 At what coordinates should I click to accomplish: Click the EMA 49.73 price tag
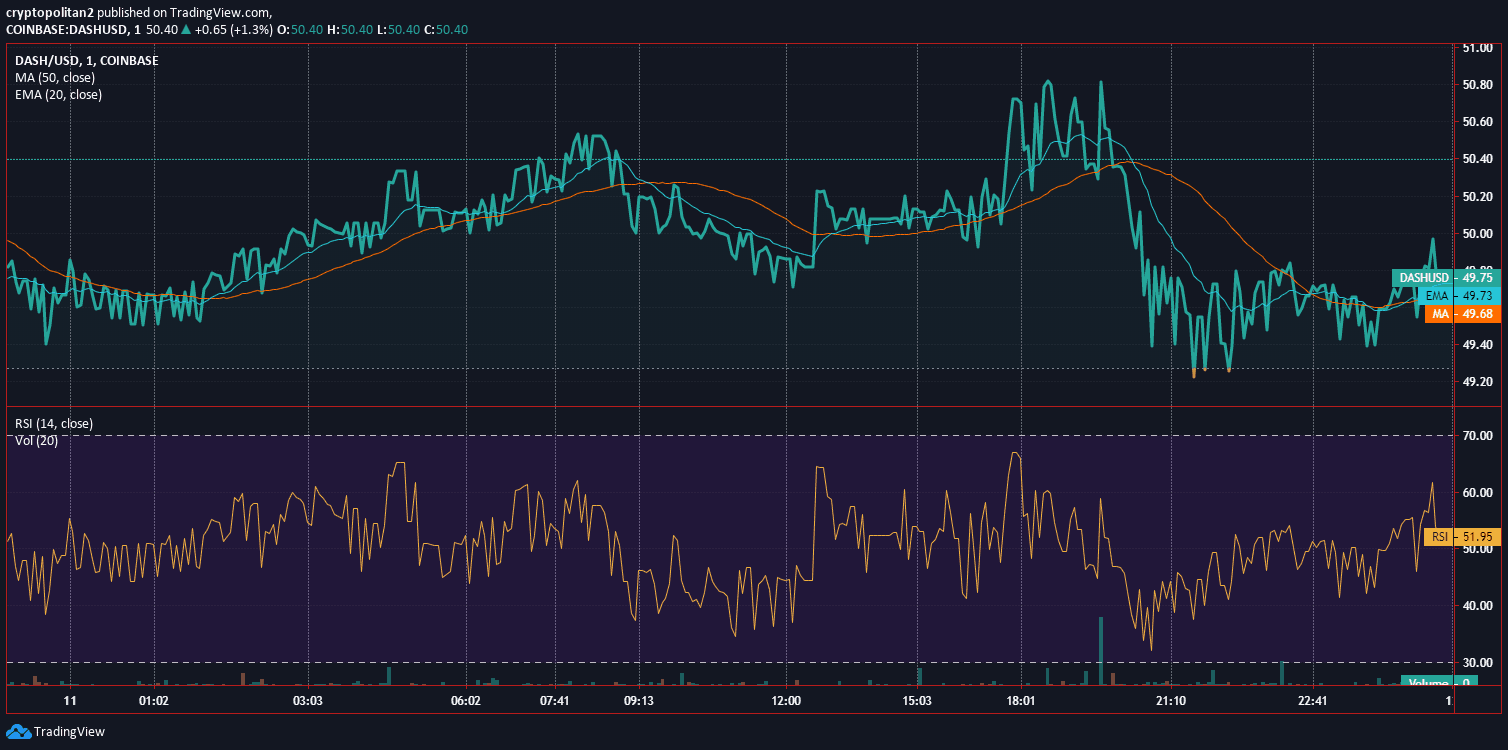[1458, 296]
